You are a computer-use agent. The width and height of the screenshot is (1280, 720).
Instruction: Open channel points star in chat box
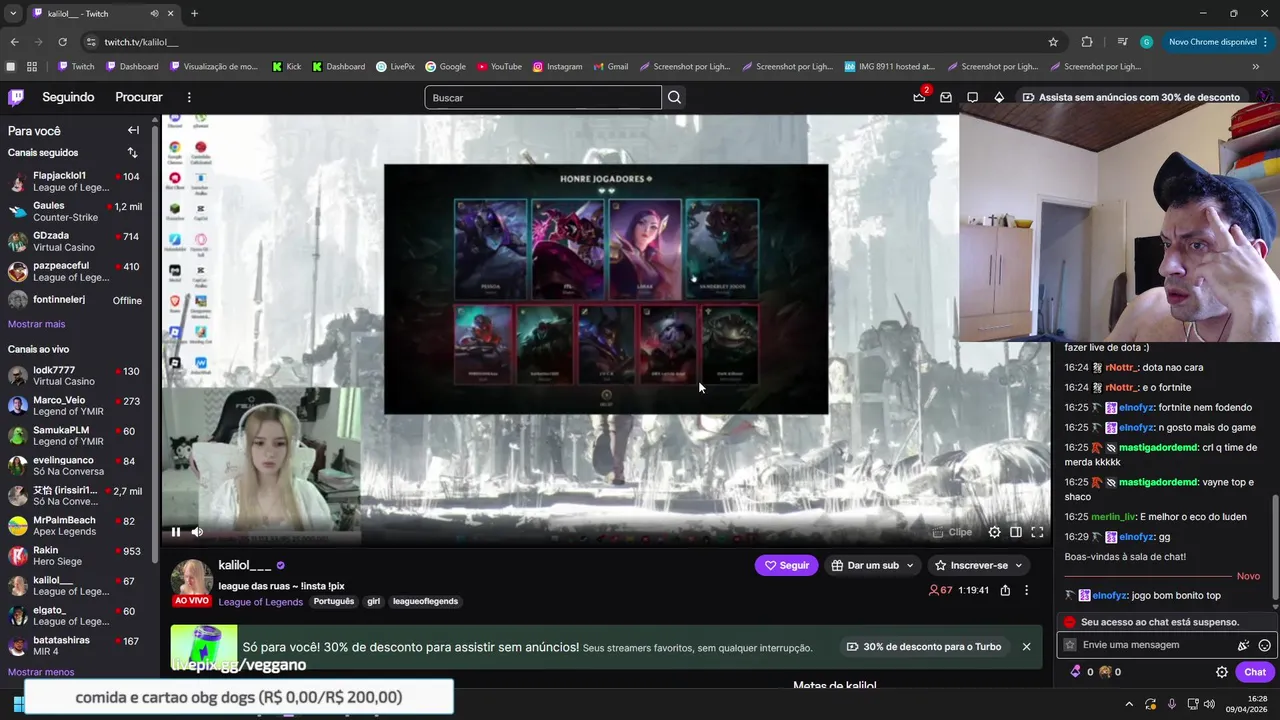pos(1071,645)
